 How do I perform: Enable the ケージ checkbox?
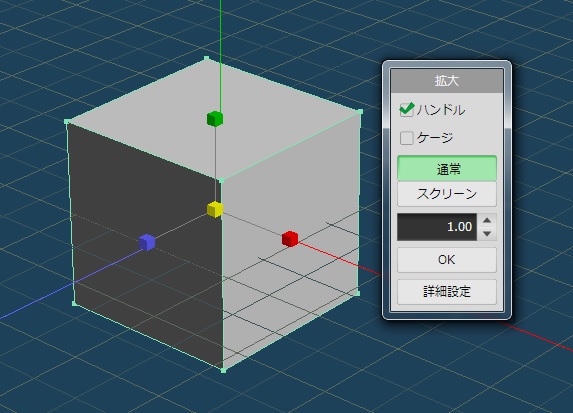click(406, 138)
